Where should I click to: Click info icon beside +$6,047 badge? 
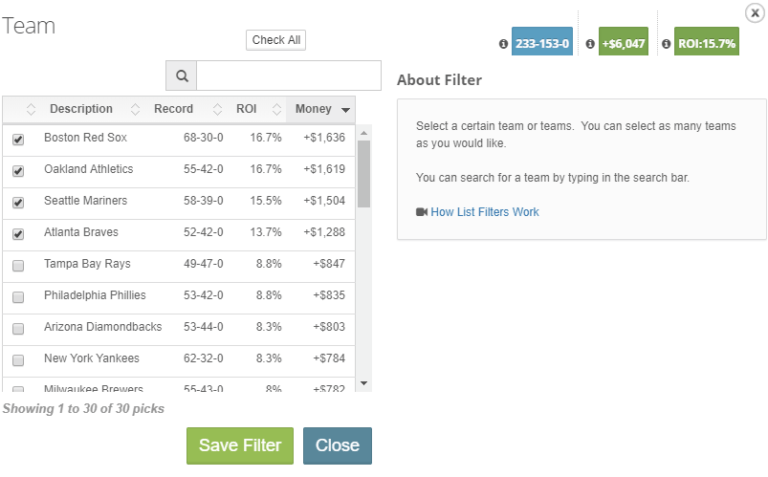point(590,44)
